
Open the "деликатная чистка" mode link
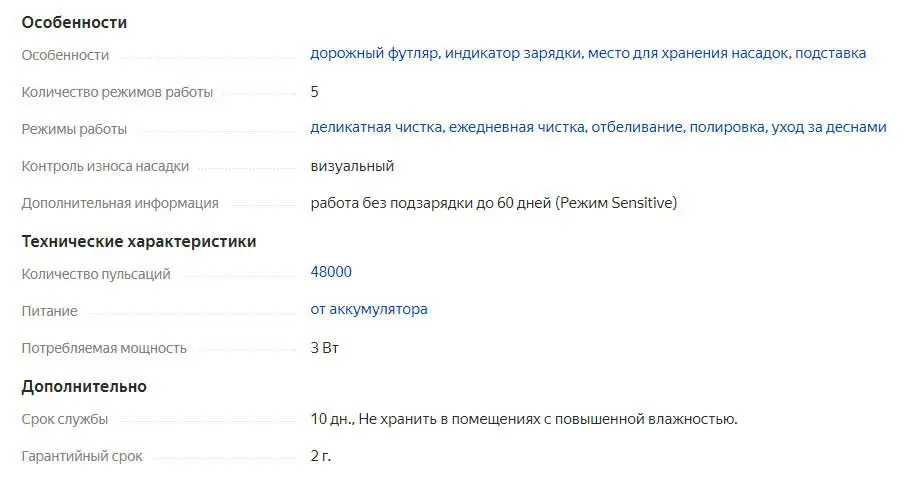click(376, 127)
